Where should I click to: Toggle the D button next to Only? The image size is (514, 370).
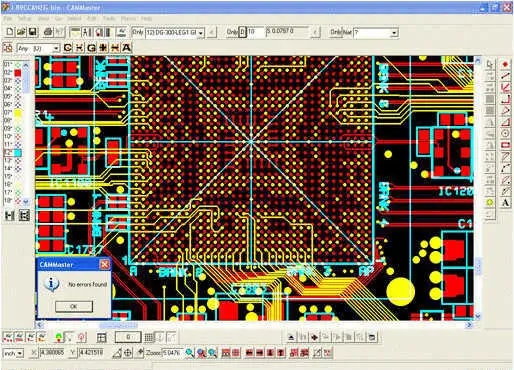coord(243,32)
